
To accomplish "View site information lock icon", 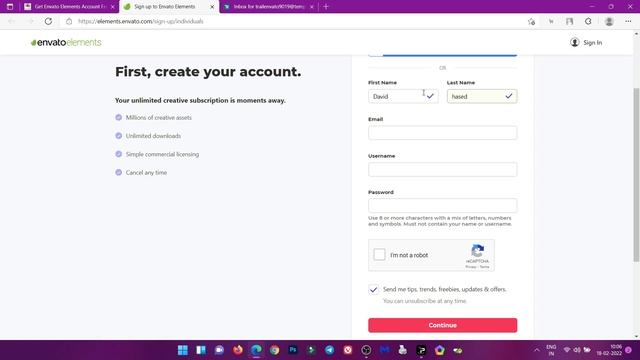I will 69,21.
